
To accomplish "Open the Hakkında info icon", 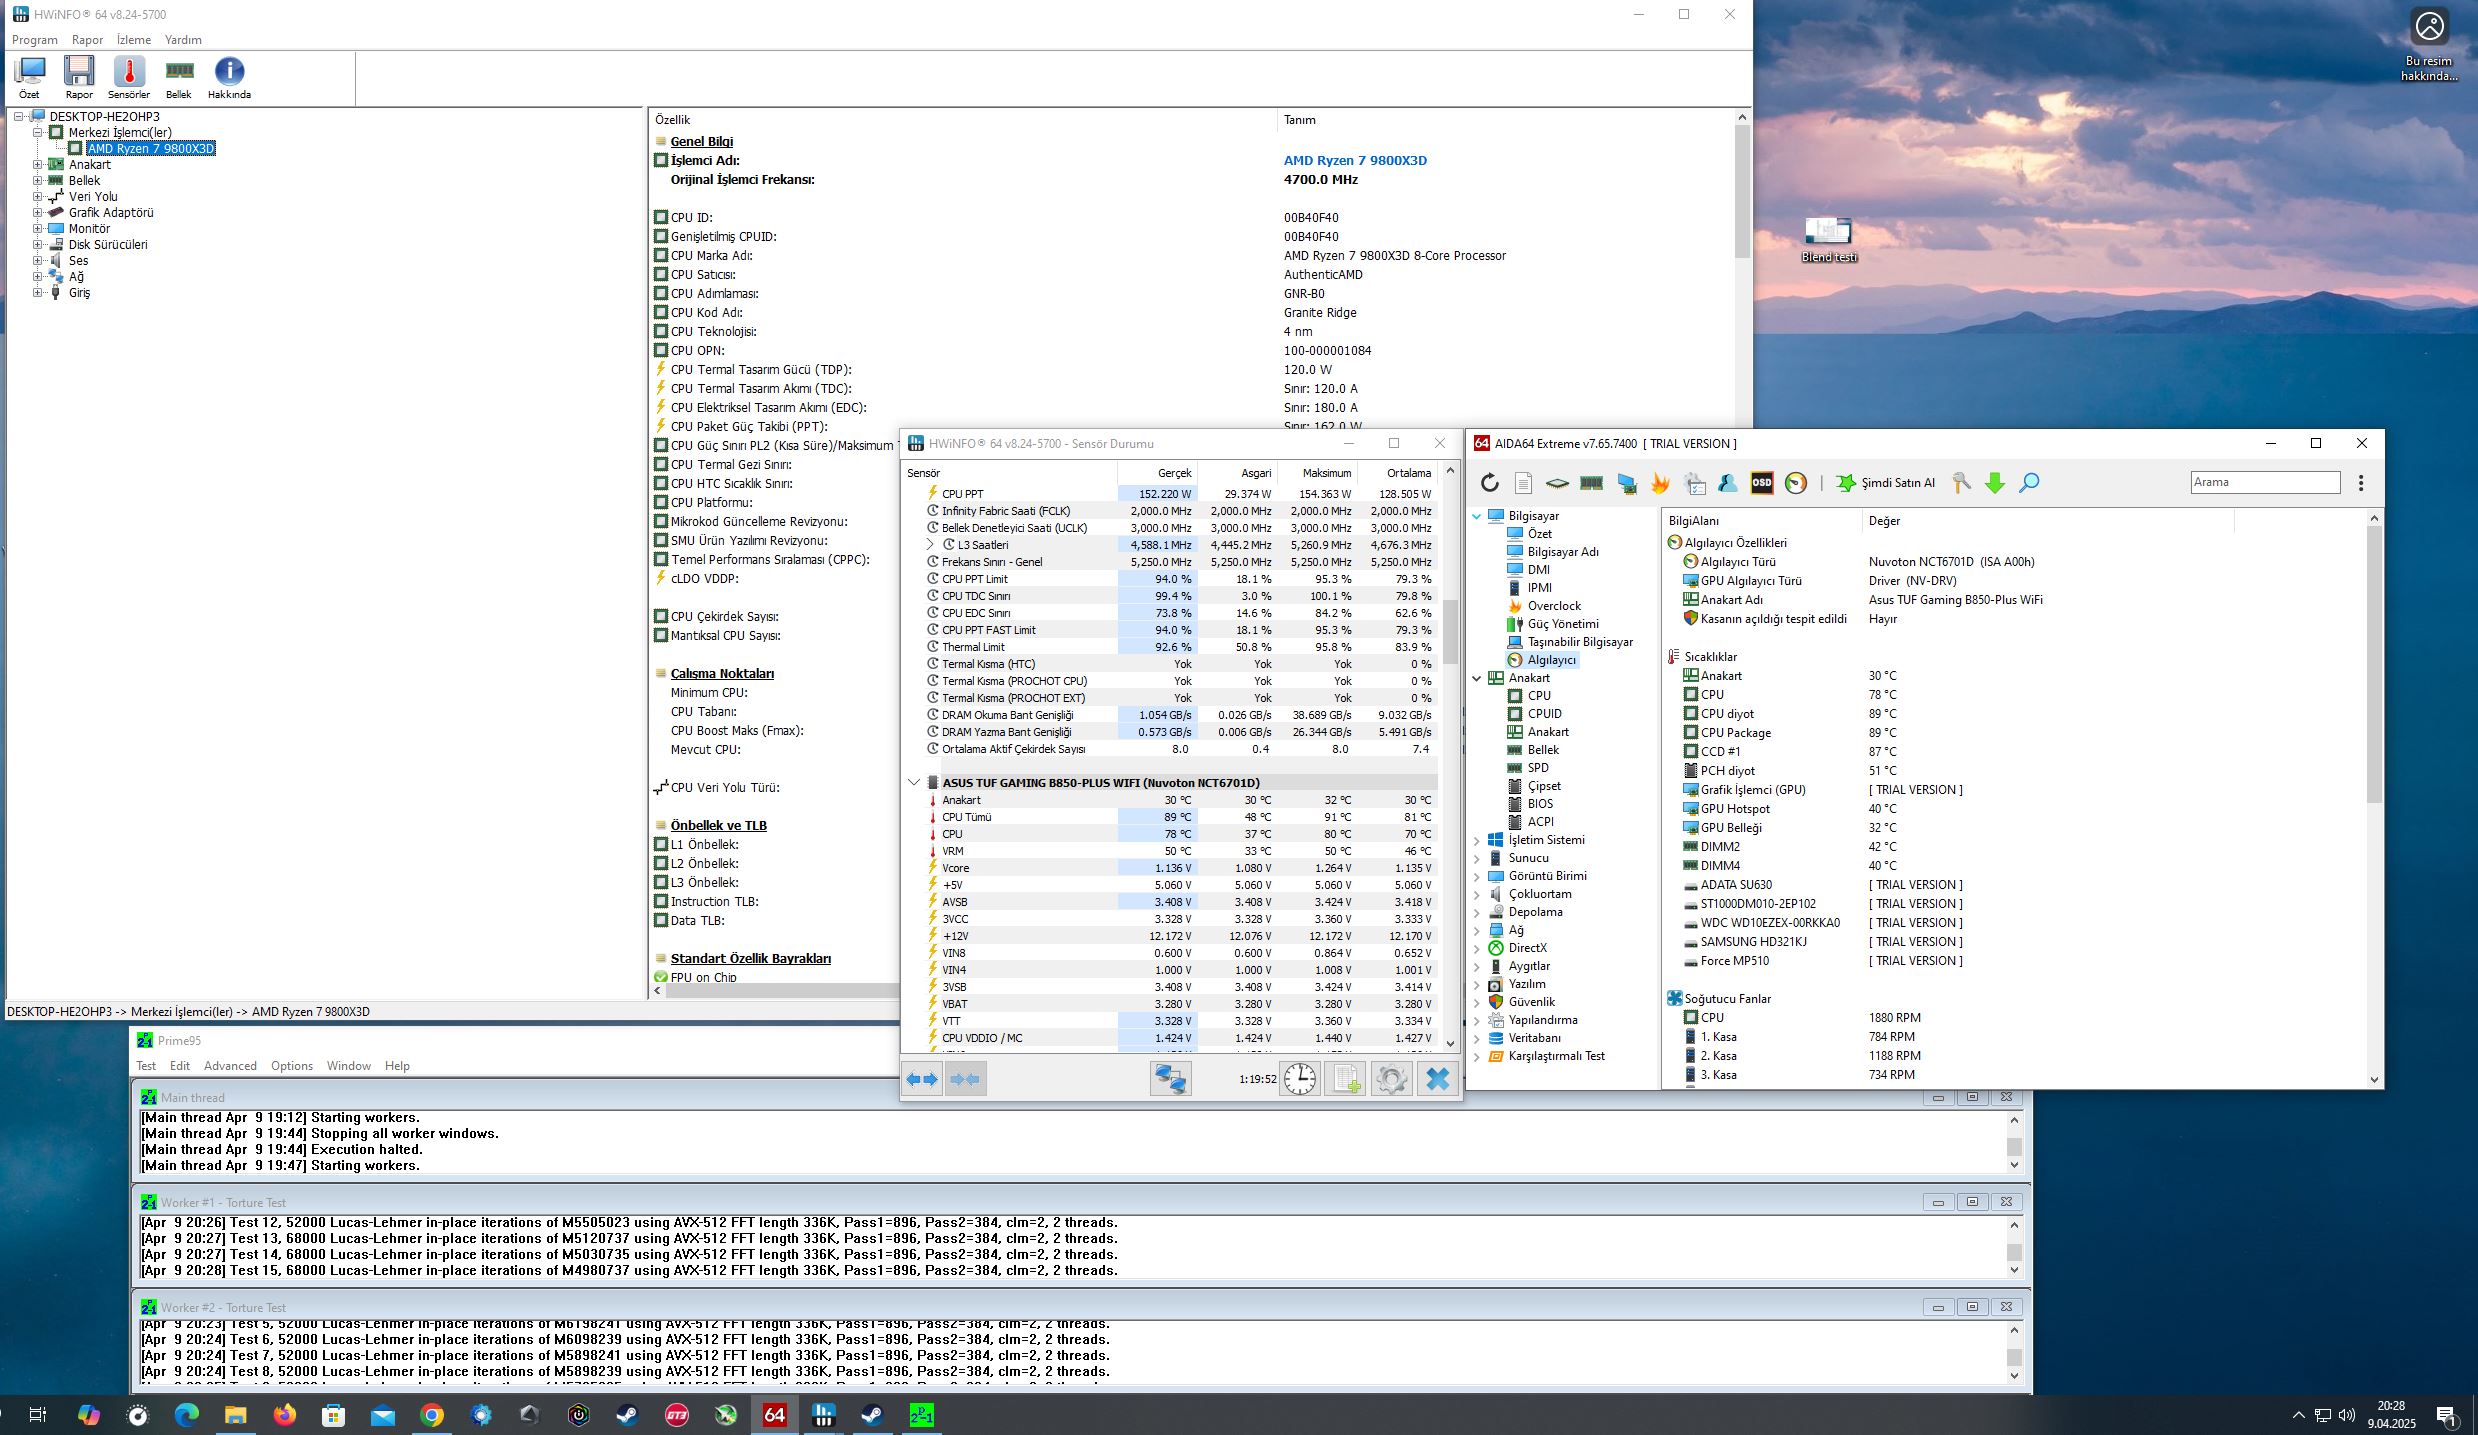I will pyautogui.click(x=229, y=76).
